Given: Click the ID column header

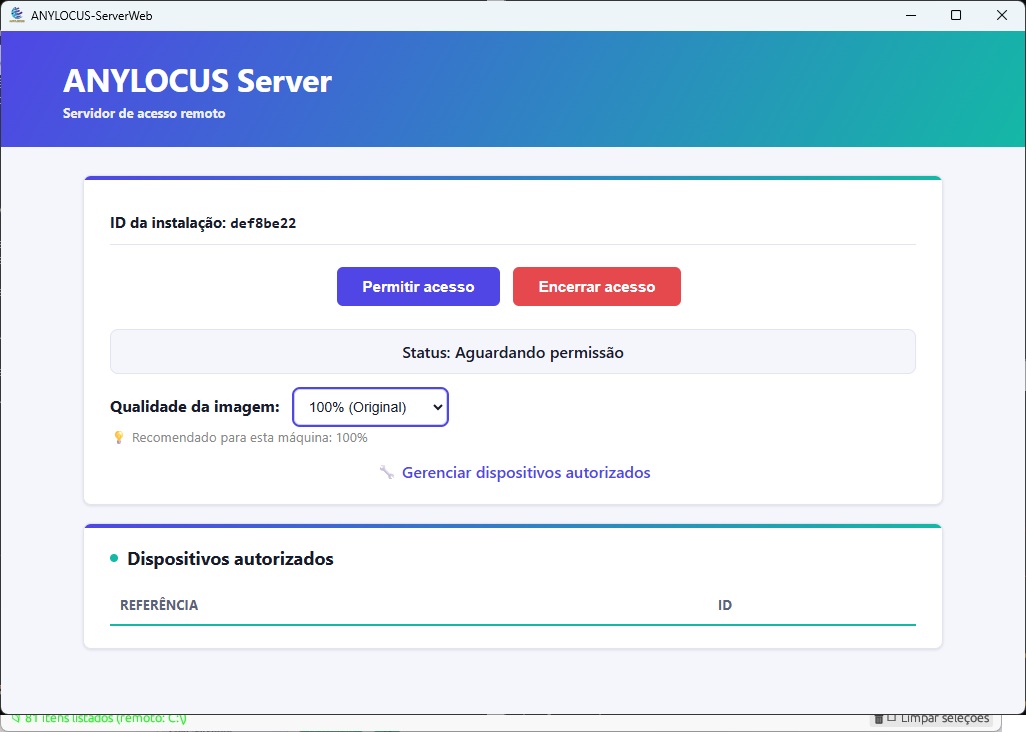Looking at the screenshot, I should click(724, 605).
